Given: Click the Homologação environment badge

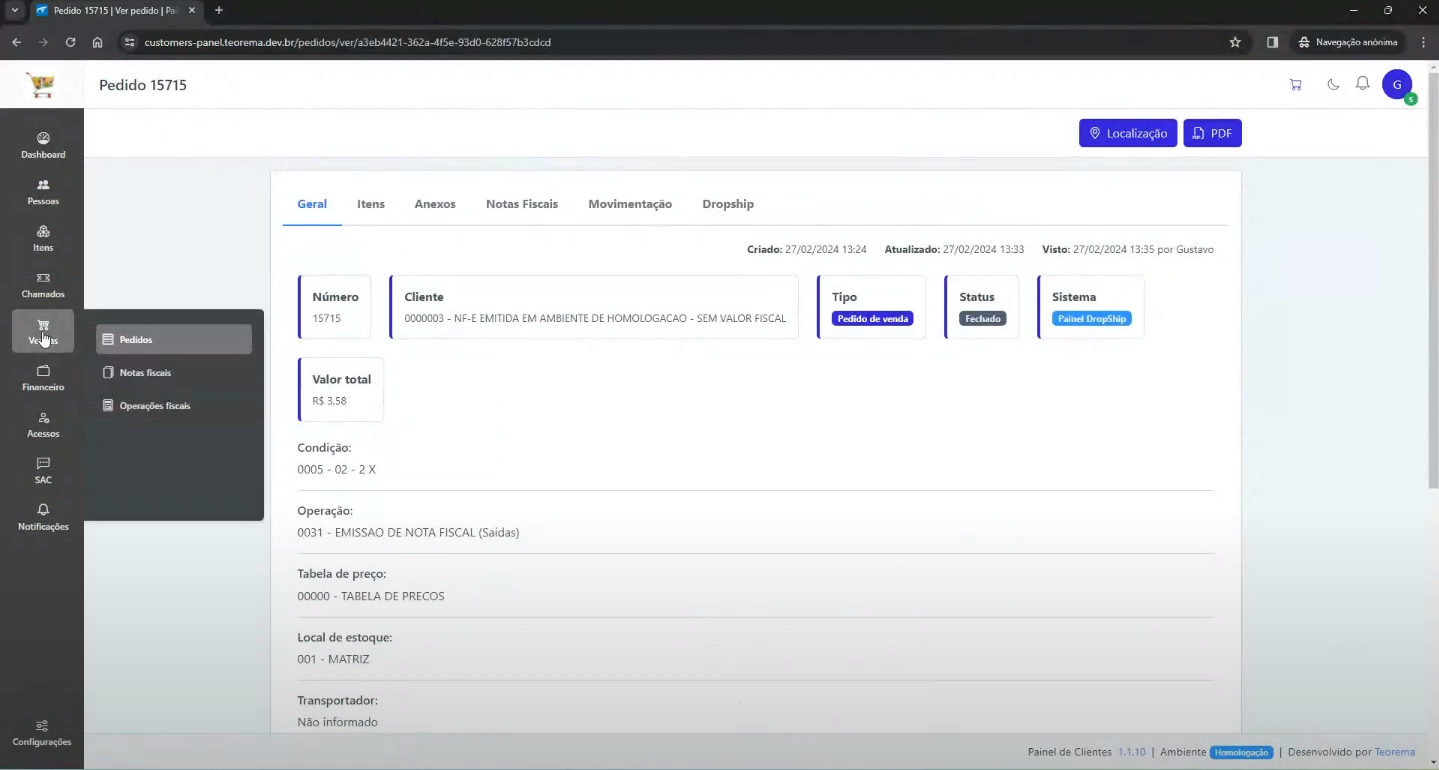Looking at the screenshot, I should coord(1242,752).
